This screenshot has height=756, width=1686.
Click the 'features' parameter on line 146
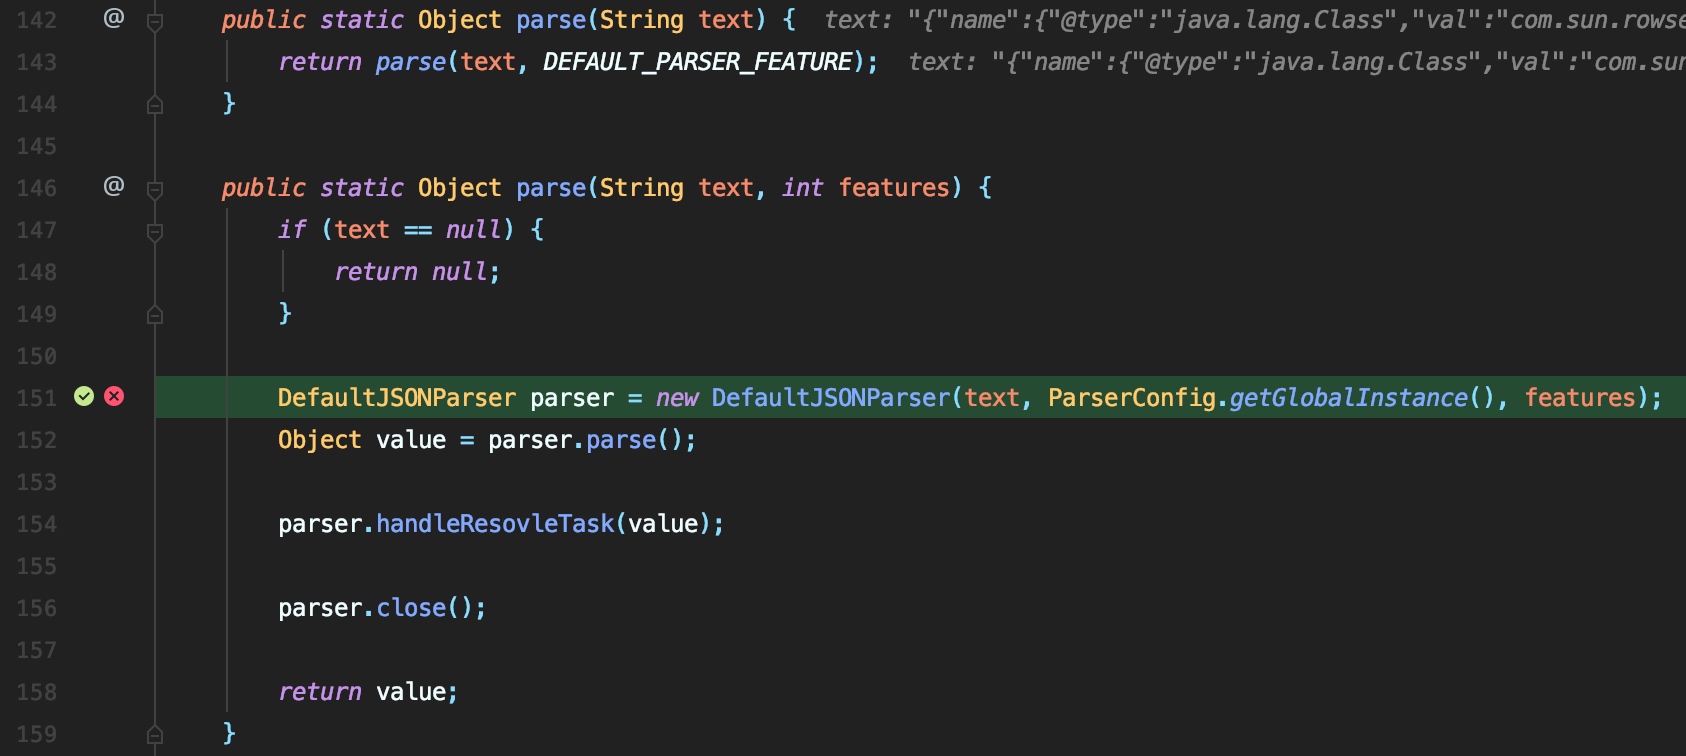(x=894, y=188)
